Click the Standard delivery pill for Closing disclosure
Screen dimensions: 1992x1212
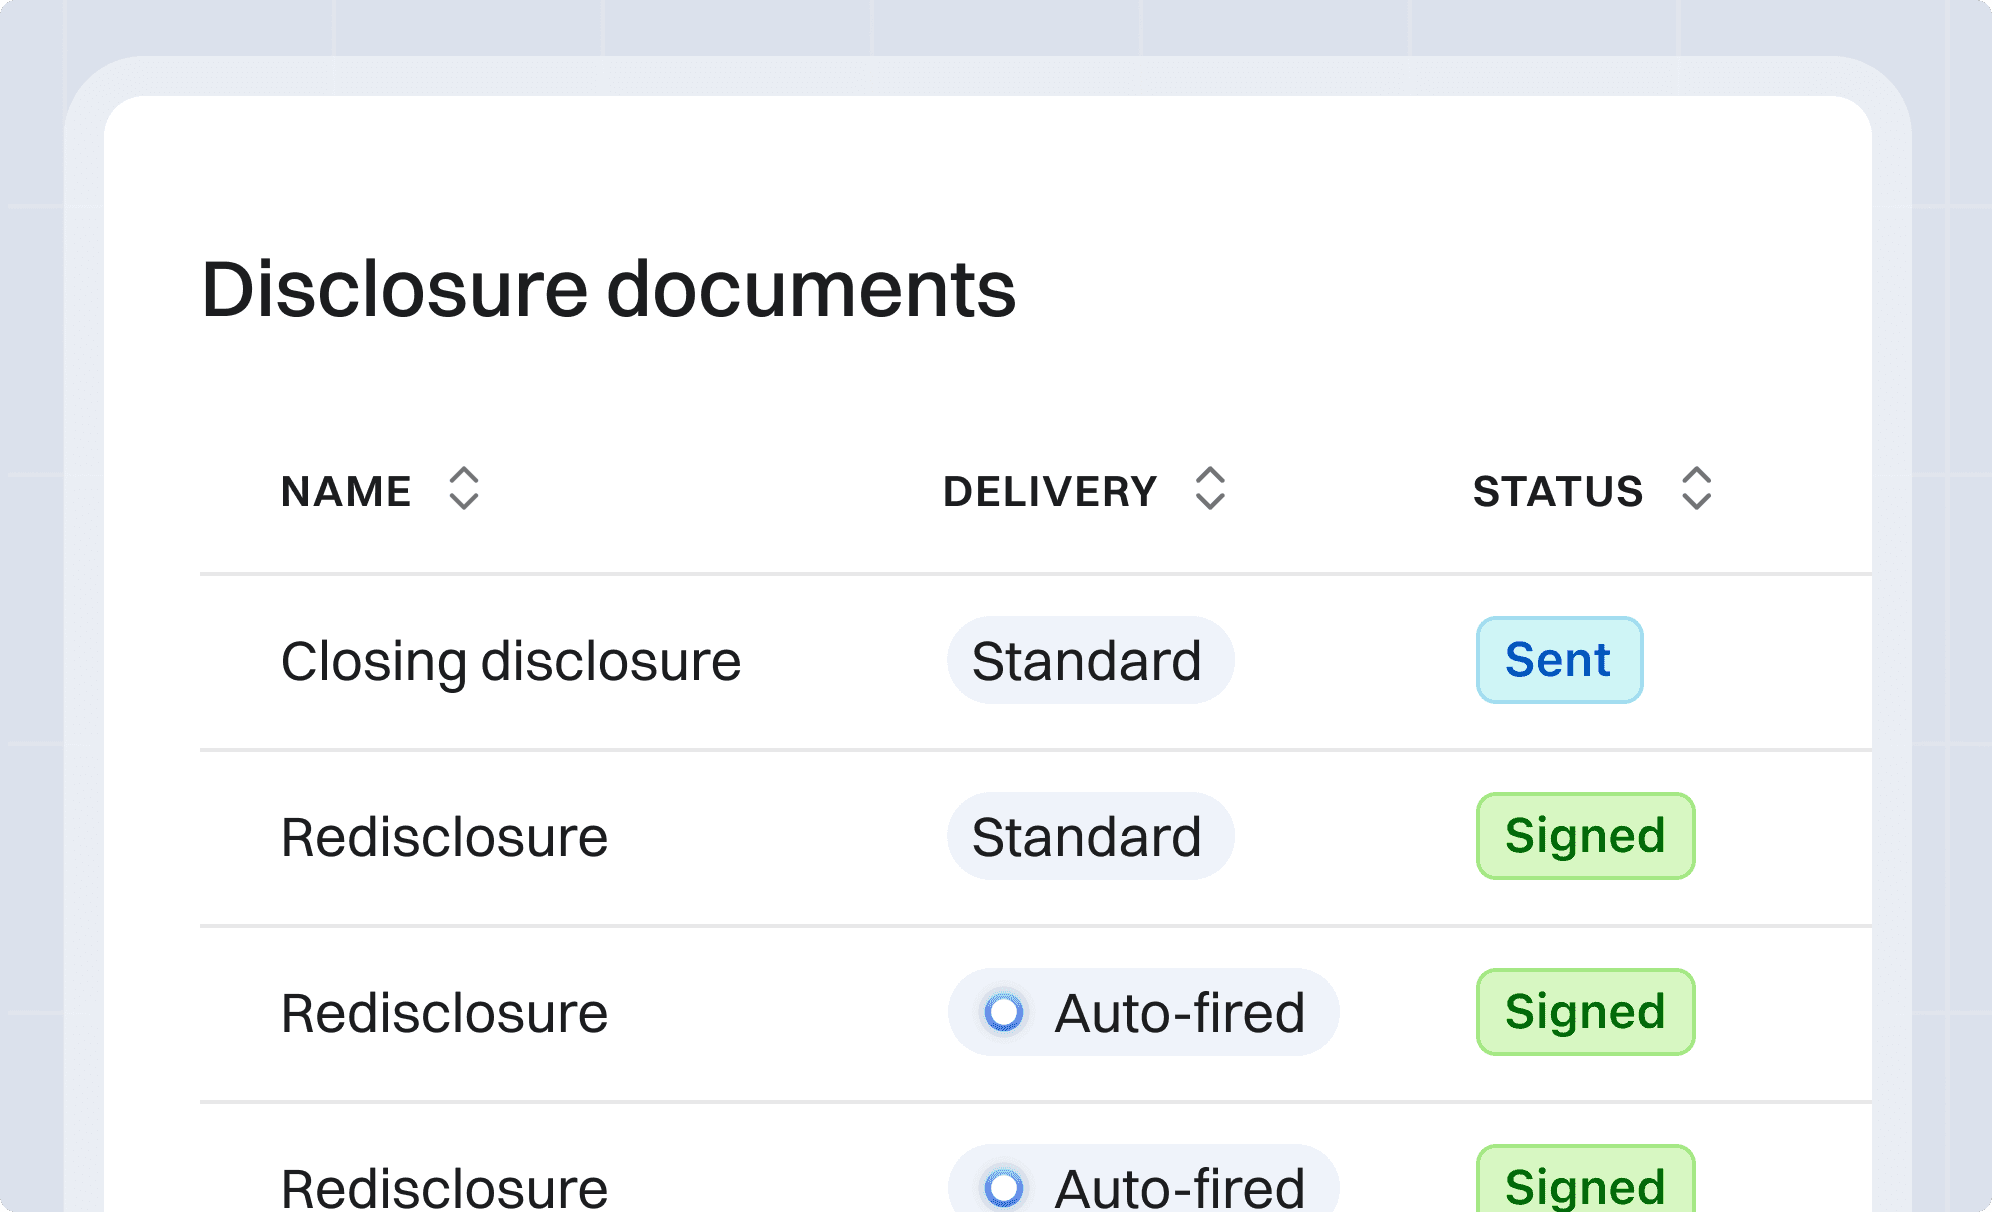coord(1089,660)
